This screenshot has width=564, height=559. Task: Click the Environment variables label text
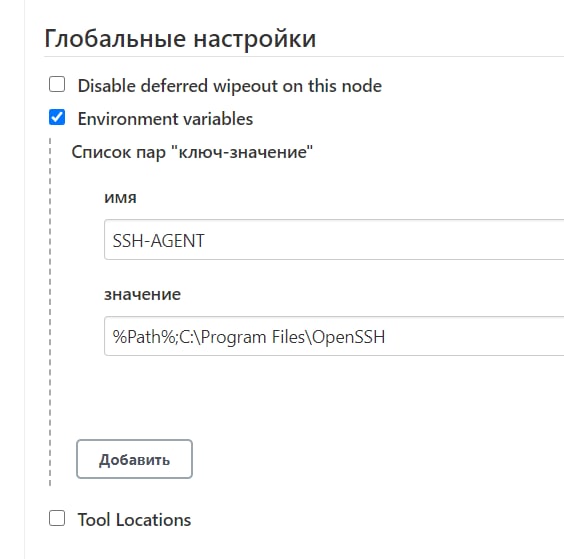[165, 119]
